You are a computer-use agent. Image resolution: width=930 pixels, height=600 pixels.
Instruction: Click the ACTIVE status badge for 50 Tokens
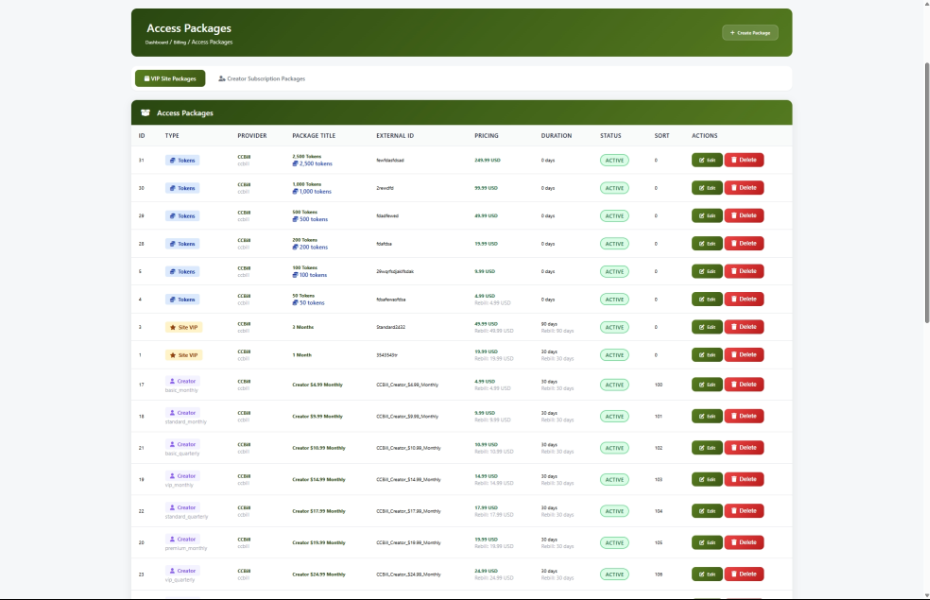(614, 299)
